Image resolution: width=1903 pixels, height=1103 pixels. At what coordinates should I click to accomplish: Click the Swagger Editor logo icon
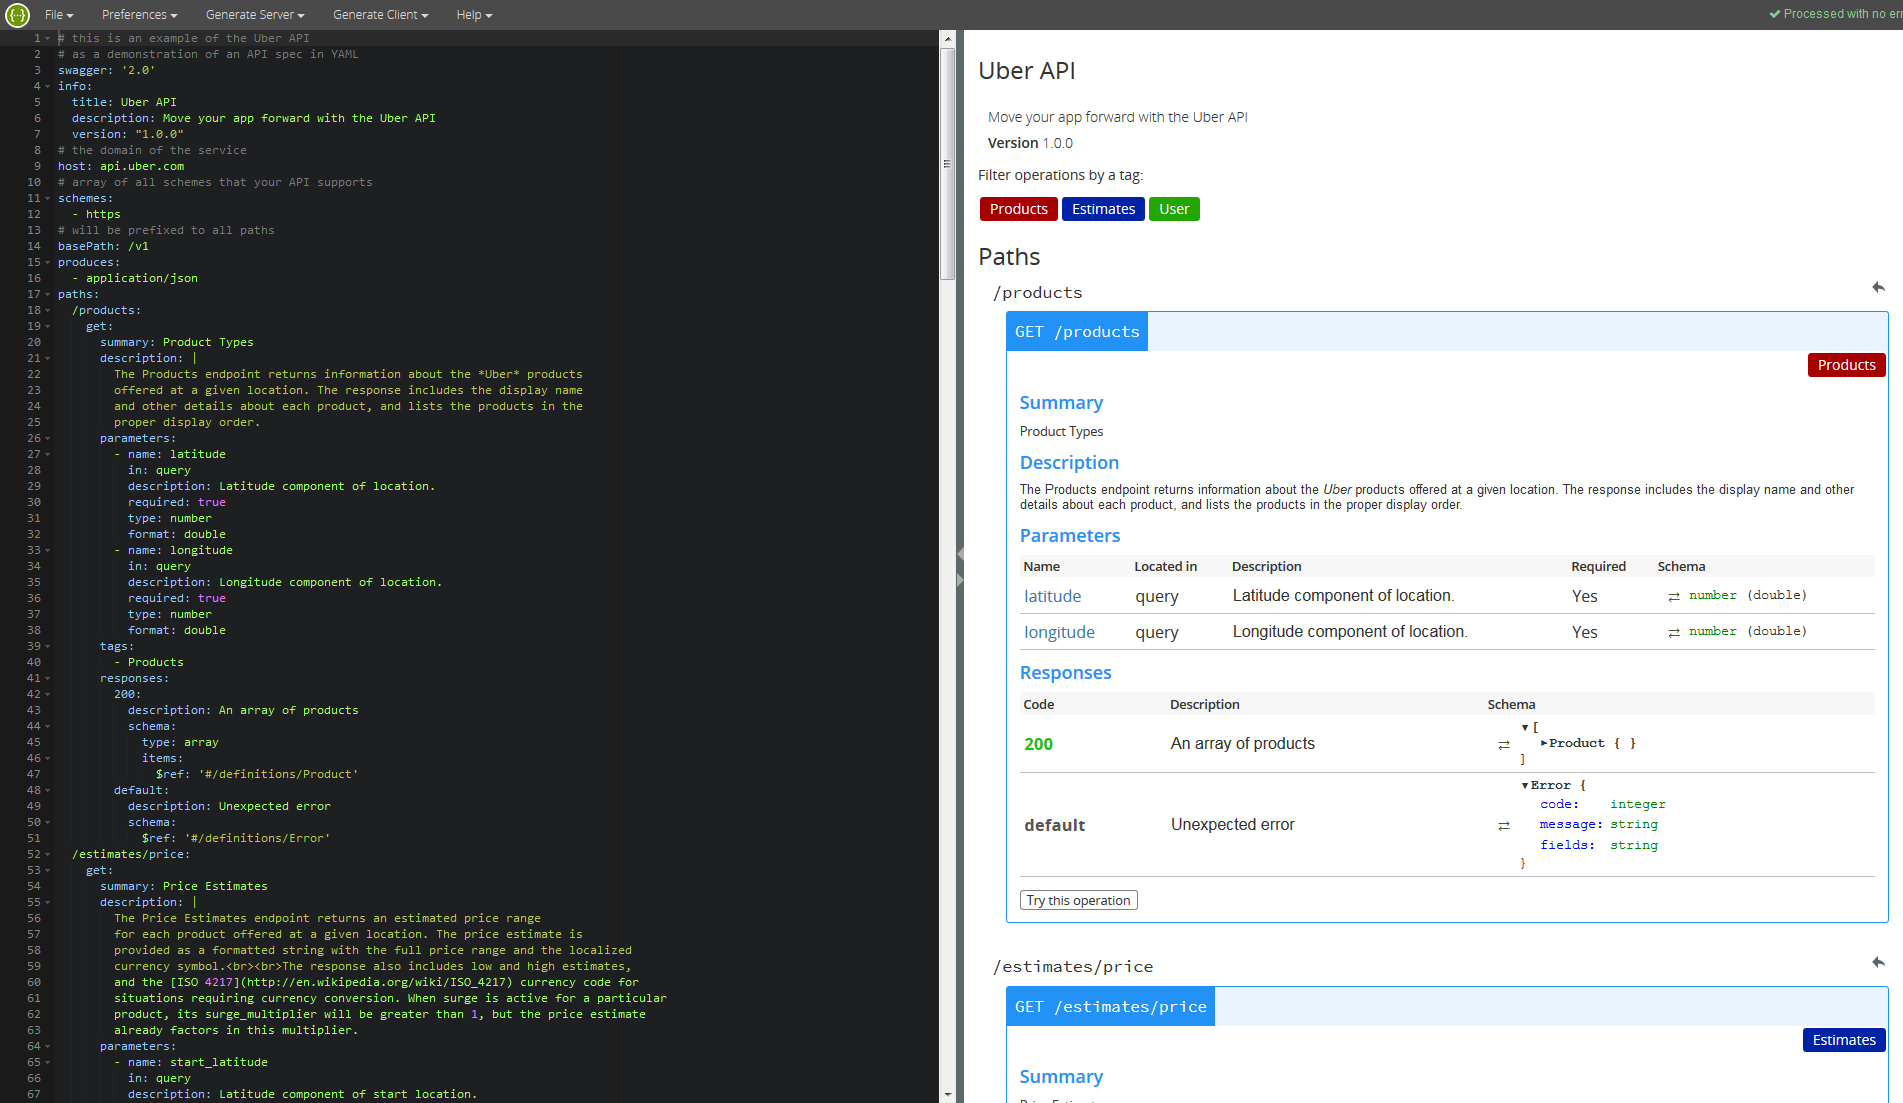click(x=16, y=14)
